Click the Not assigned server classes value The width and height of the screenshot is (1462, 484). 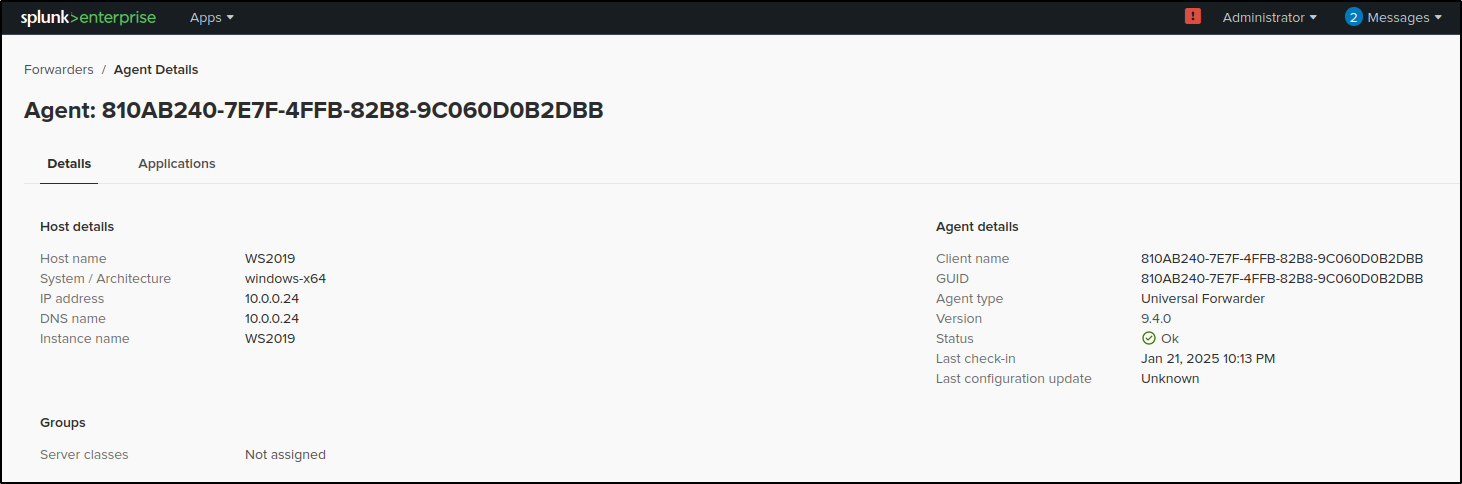(x=285, y=454)
